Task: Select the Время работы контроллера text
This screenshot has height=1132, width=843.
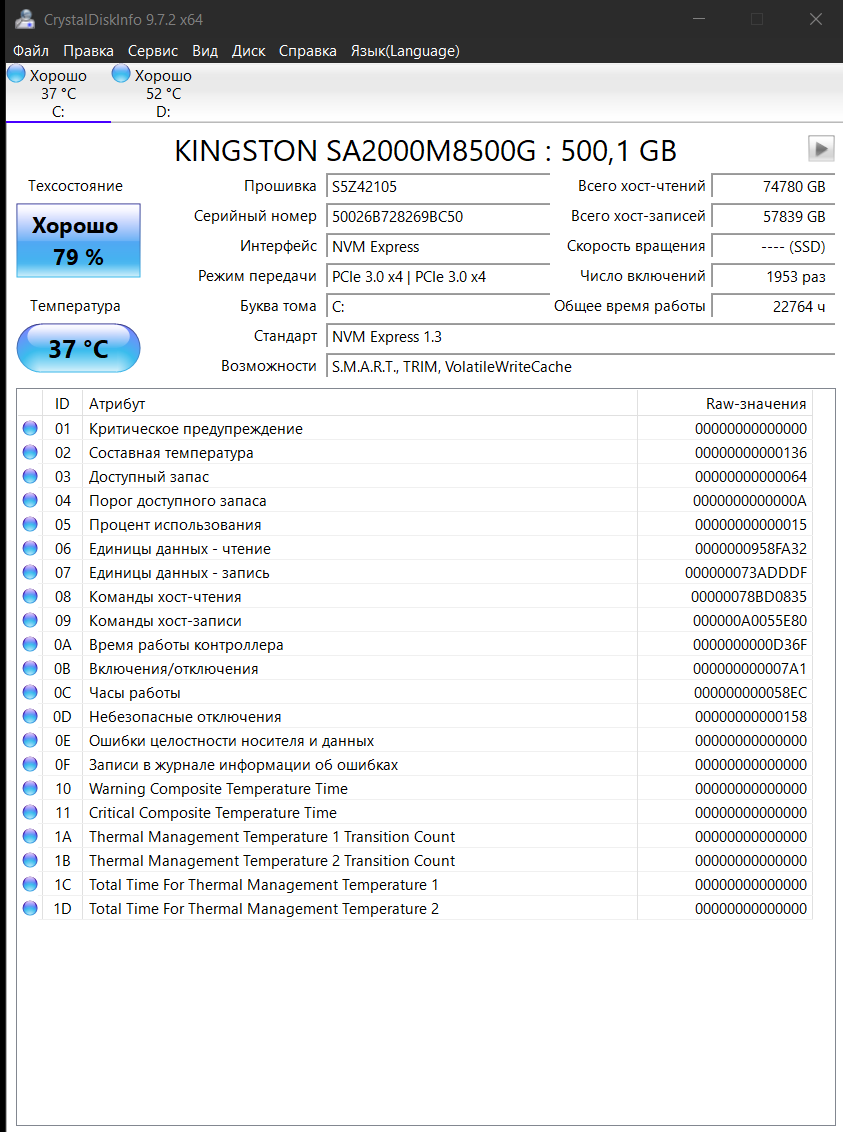Action: click(186, 645)
